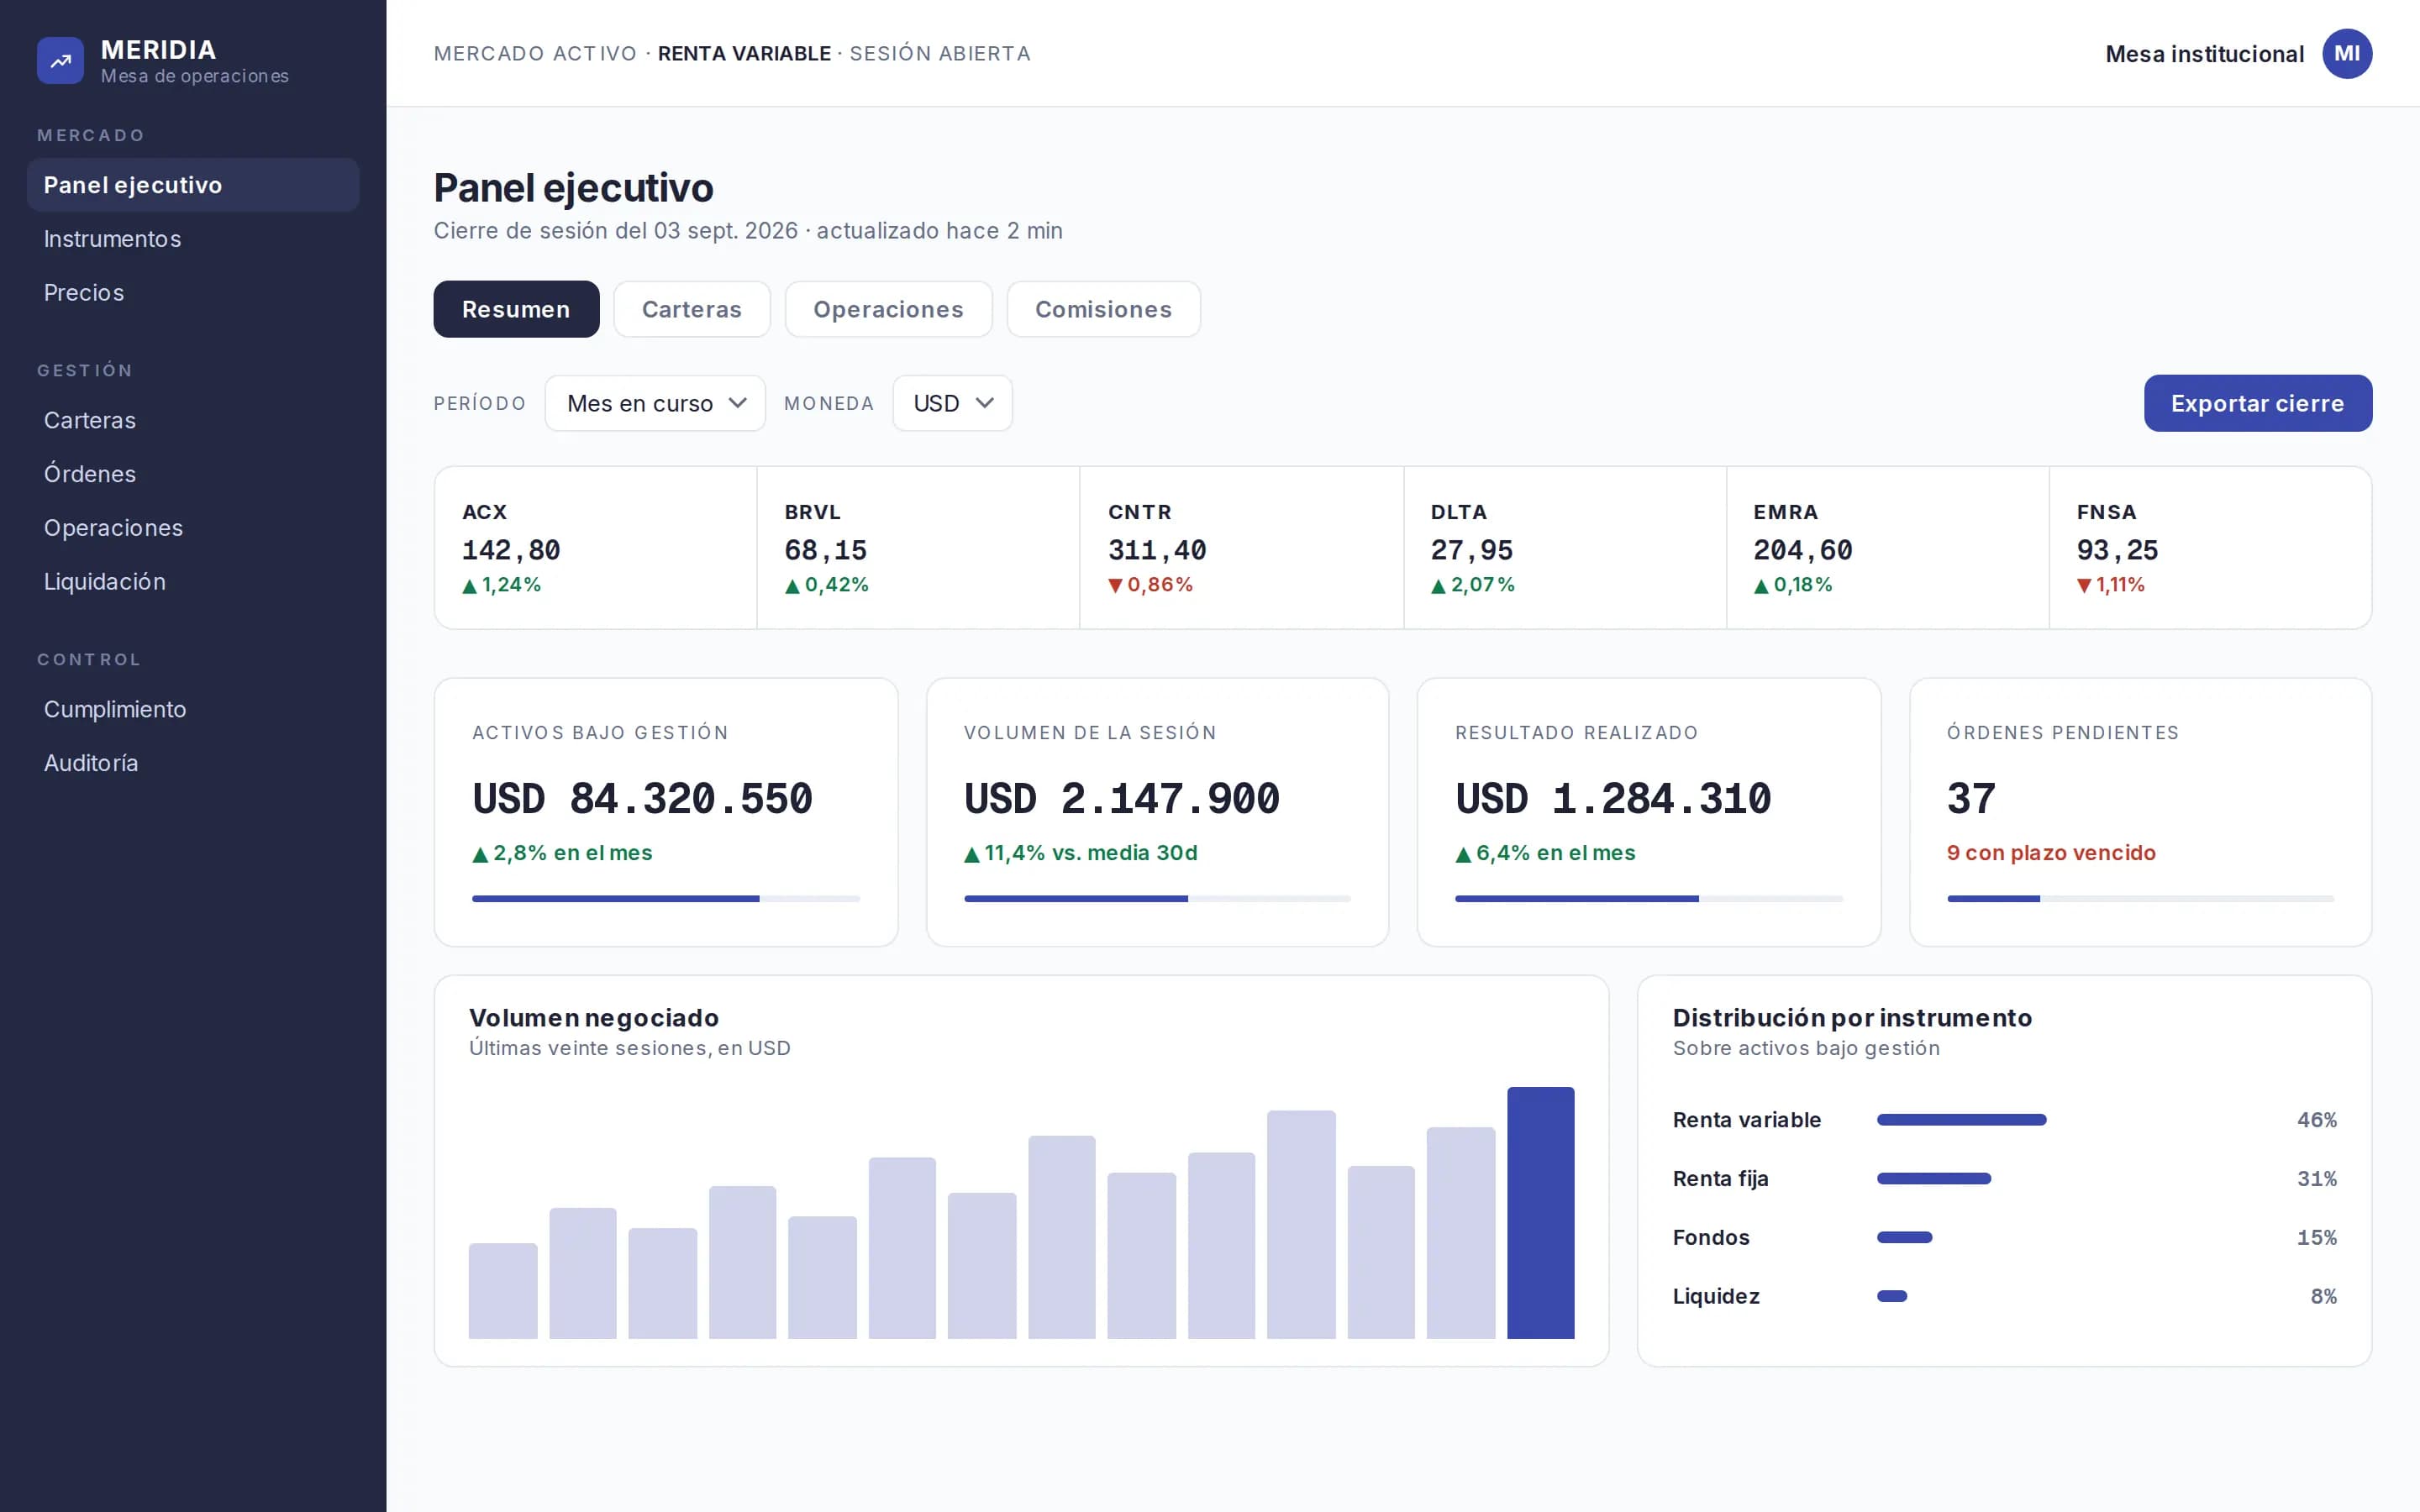Open the Precios sidebar item
Viewport: 2420px width, 1512px height.
coord(193,293)
